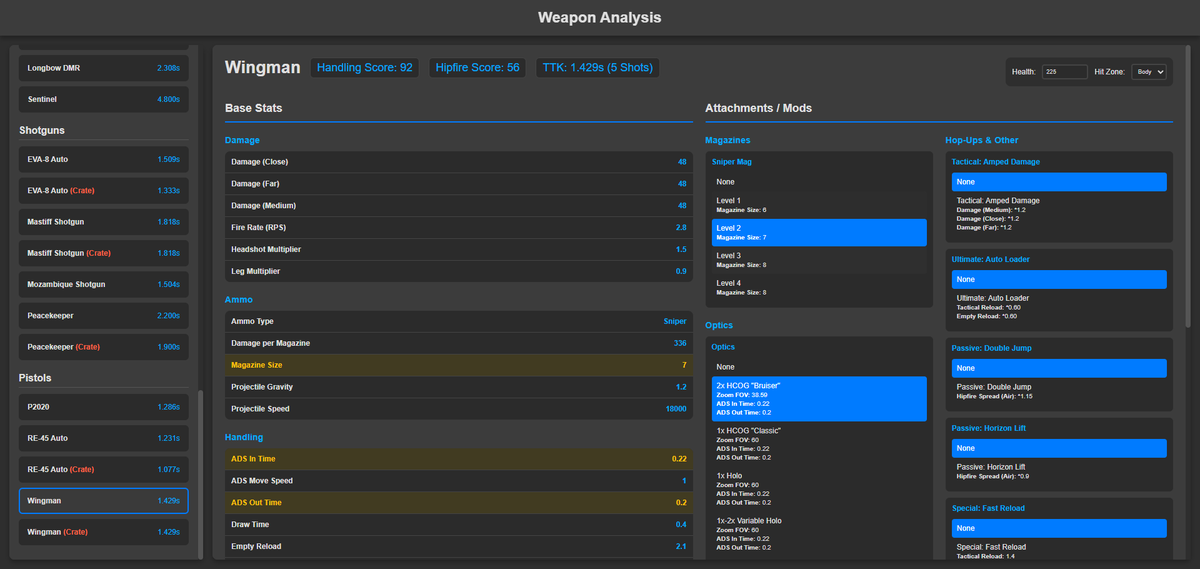Select Level 4 magazine option
Screen dimensions: 1200x569
click(819, 287)
